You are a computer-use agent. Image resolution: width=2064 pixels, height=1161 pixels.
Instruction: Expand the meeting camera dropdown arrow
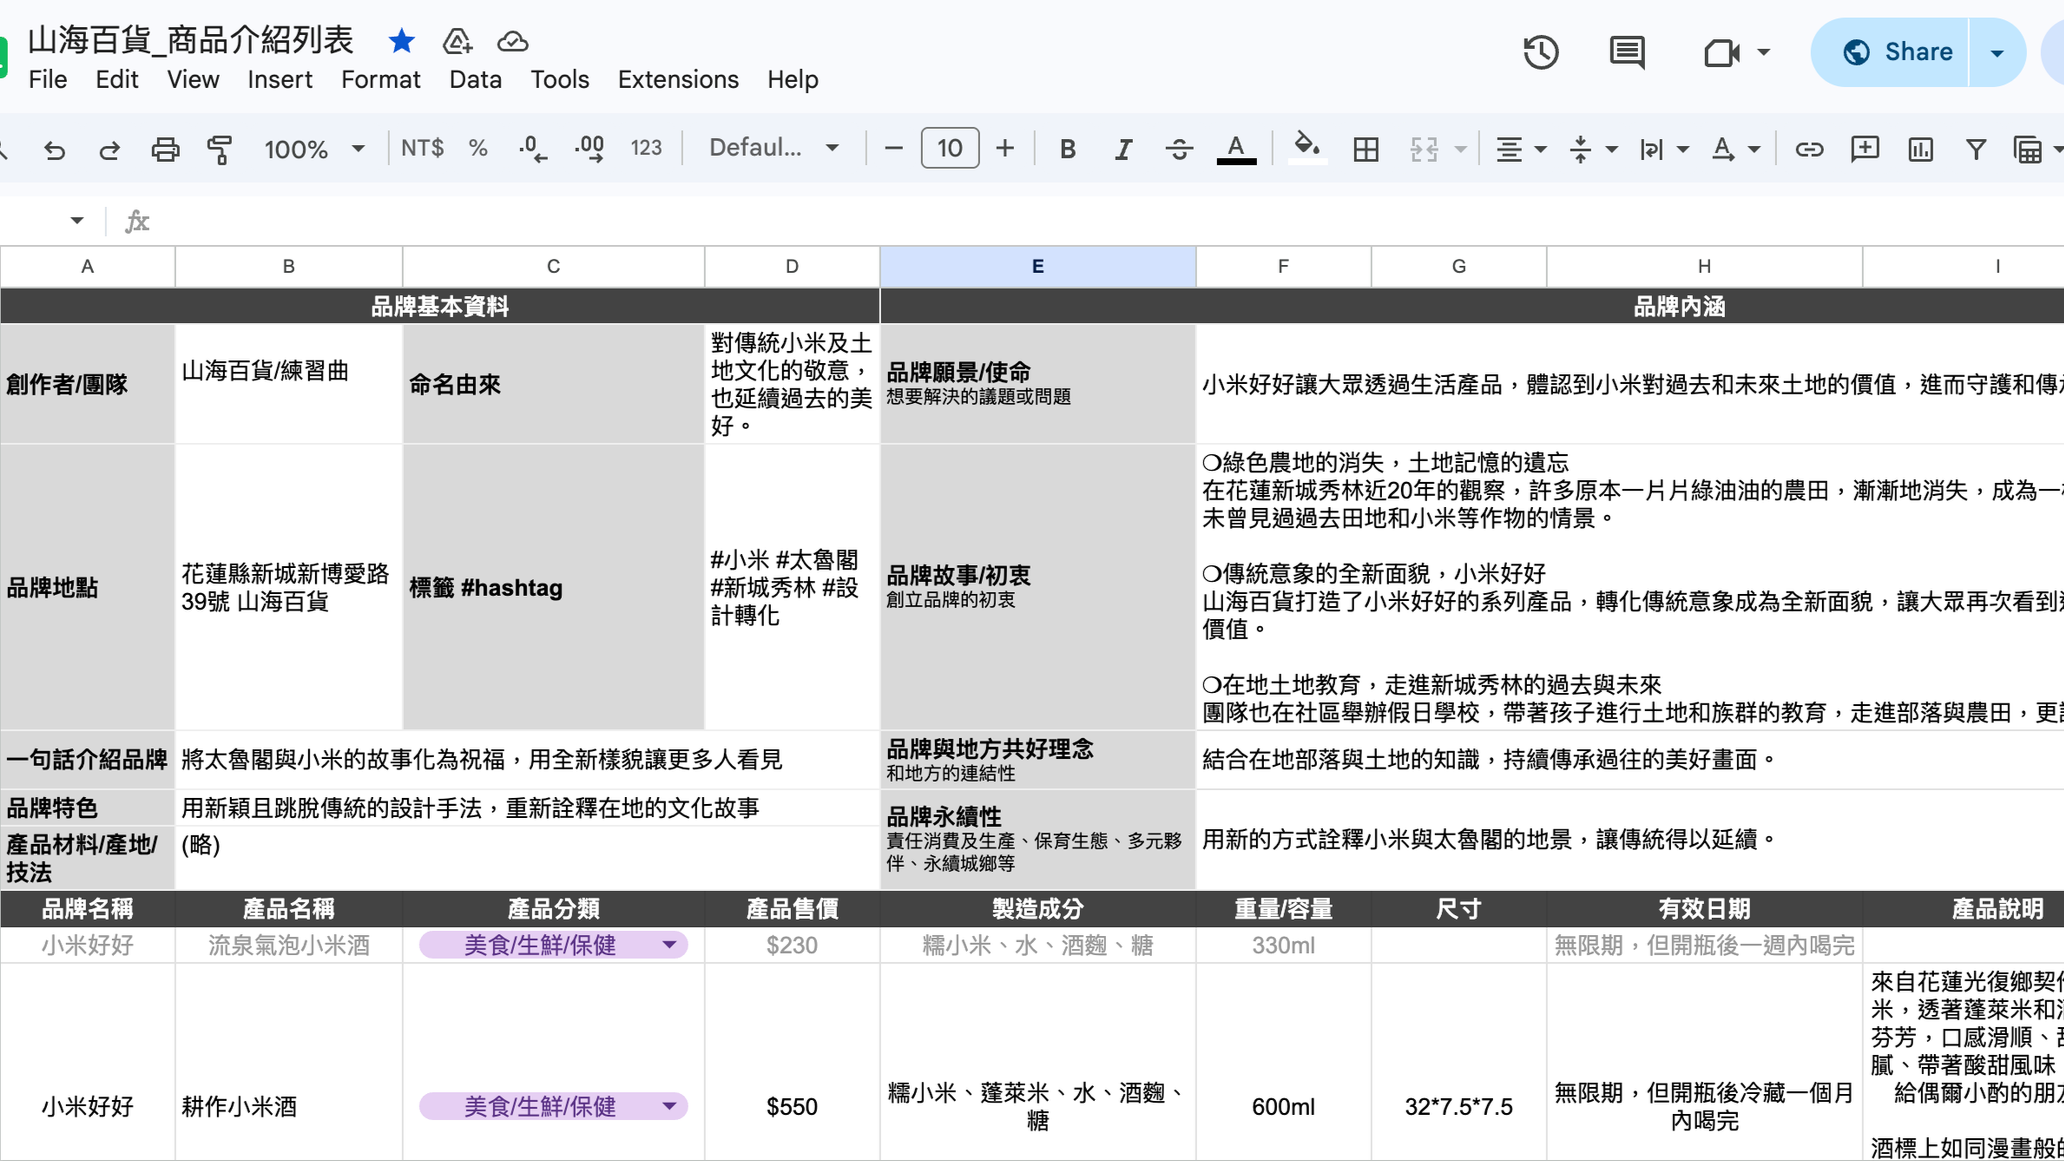coord(1764,52)
